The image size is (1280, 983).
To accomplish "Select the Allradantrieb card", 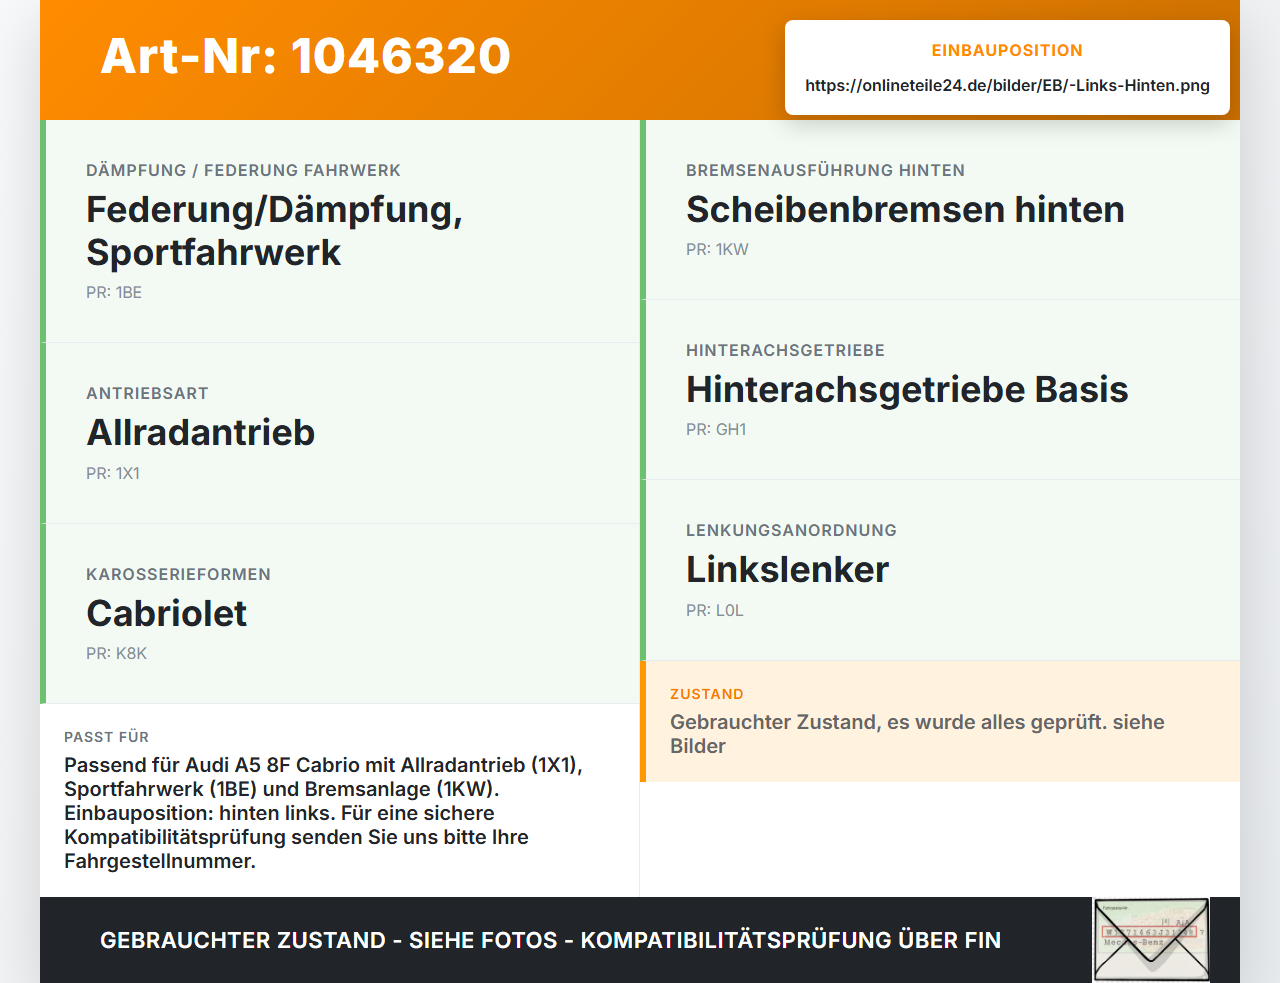I will point(340,433).
